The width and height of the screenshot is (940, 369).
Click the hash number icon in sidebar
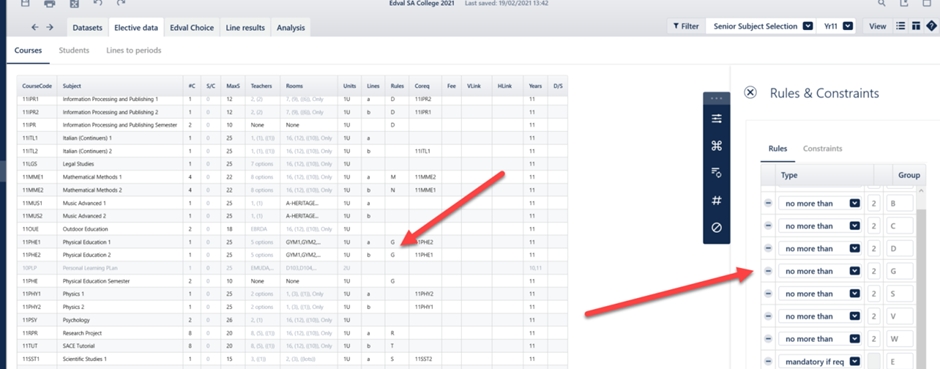point(716,201)
